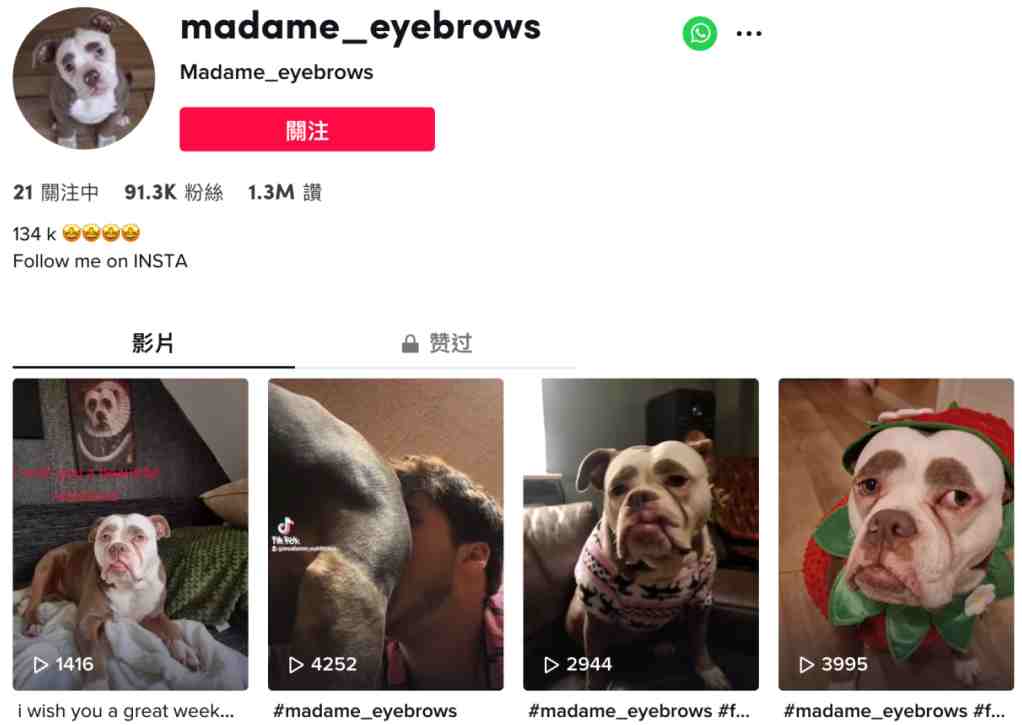This screenshot has height=725, width=1022.
Task: Click the lock icon on liked tab
Action: pyautogui.click(x=410, y=343)
